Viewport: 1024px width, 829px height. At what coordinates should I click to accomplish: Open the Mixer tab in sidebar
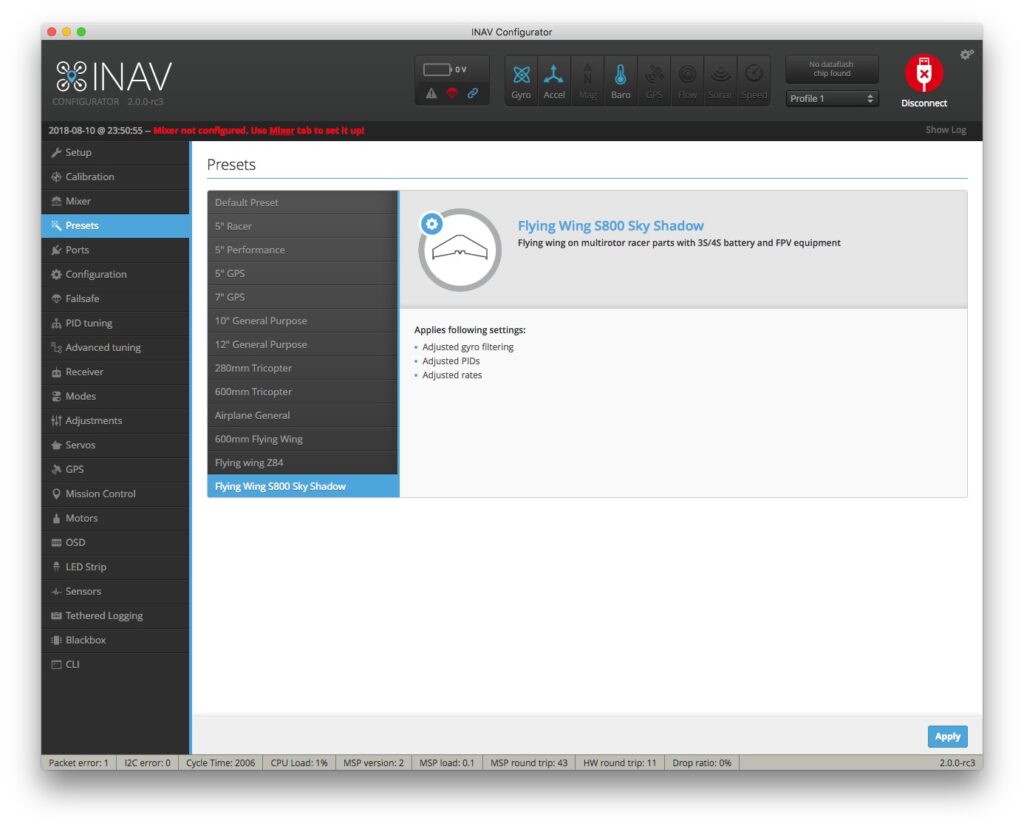(x=78, y=201)
